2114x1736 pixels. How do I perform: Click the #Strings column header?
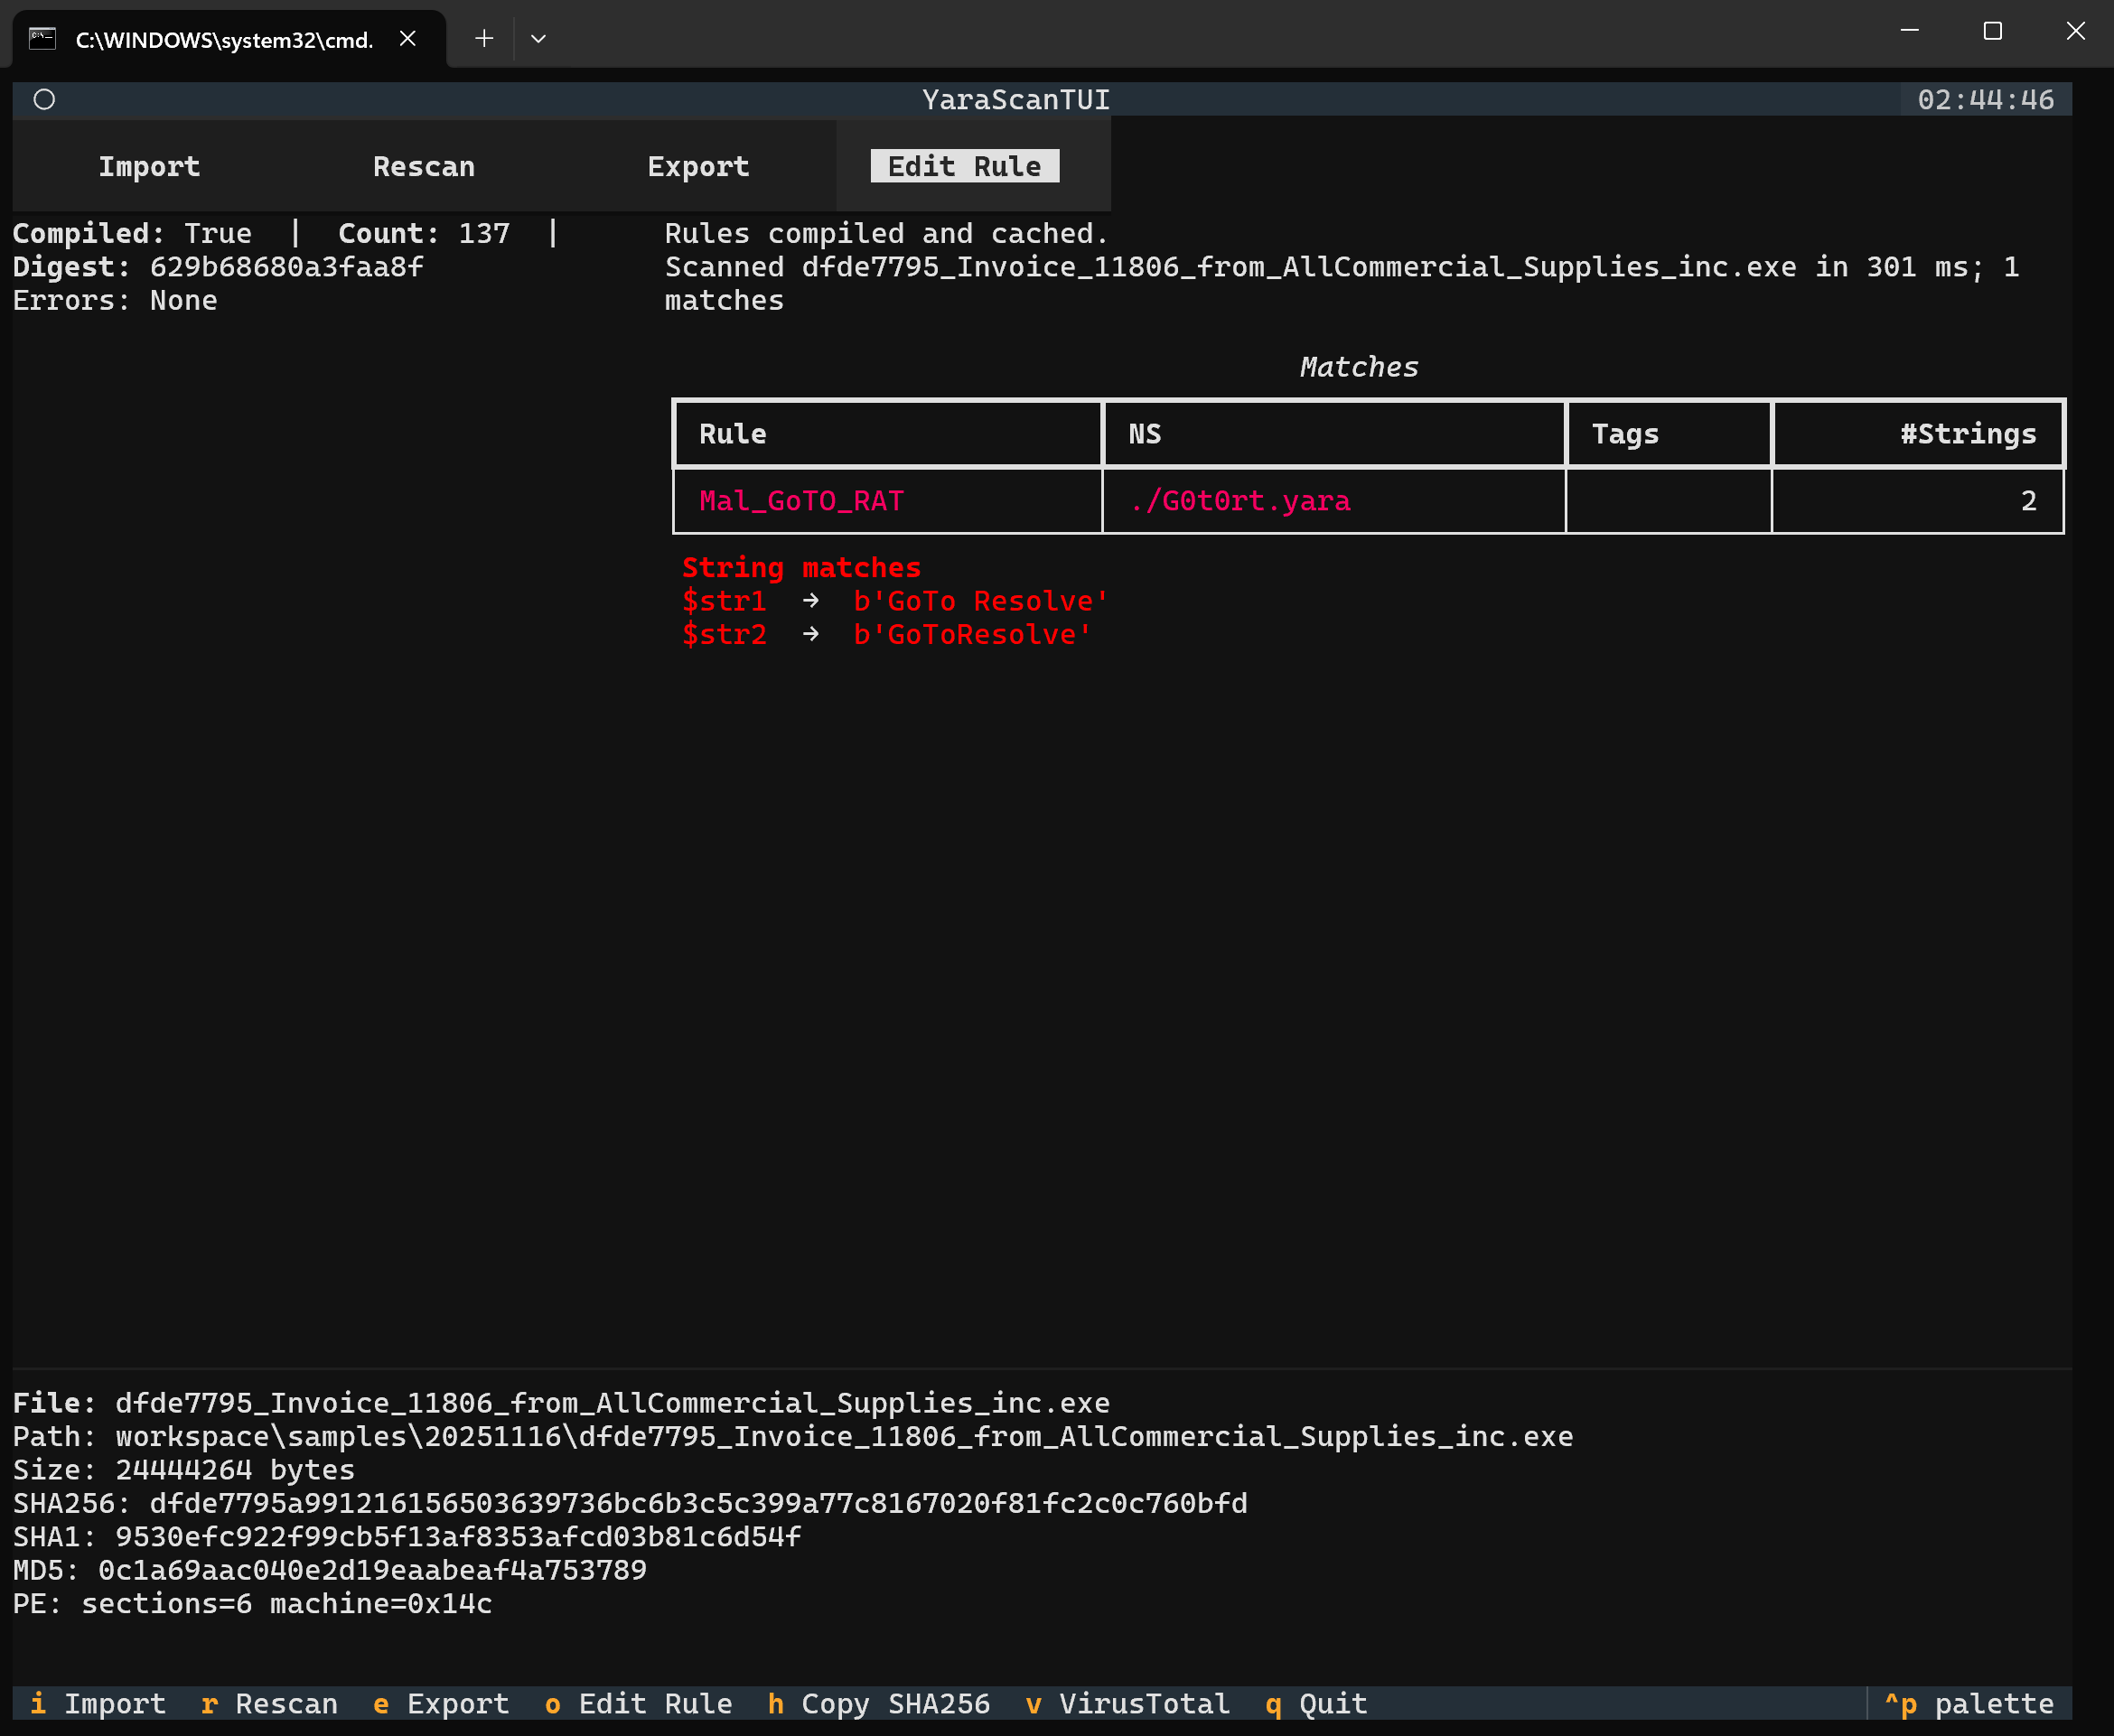(1967, 433)
